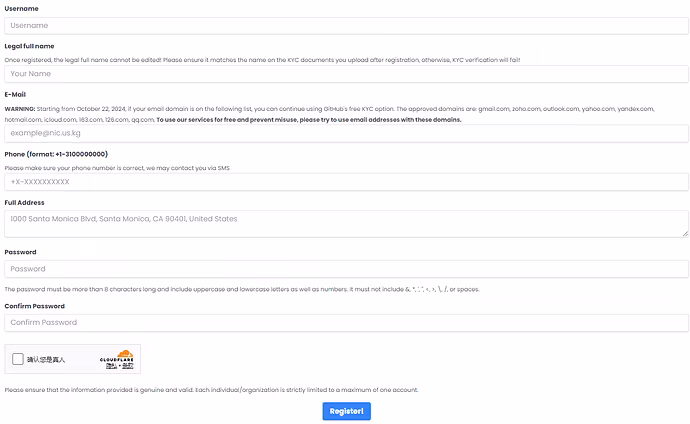690x424 pixels.
Task: Click into the Phone number field
Action: click(346, 182)
